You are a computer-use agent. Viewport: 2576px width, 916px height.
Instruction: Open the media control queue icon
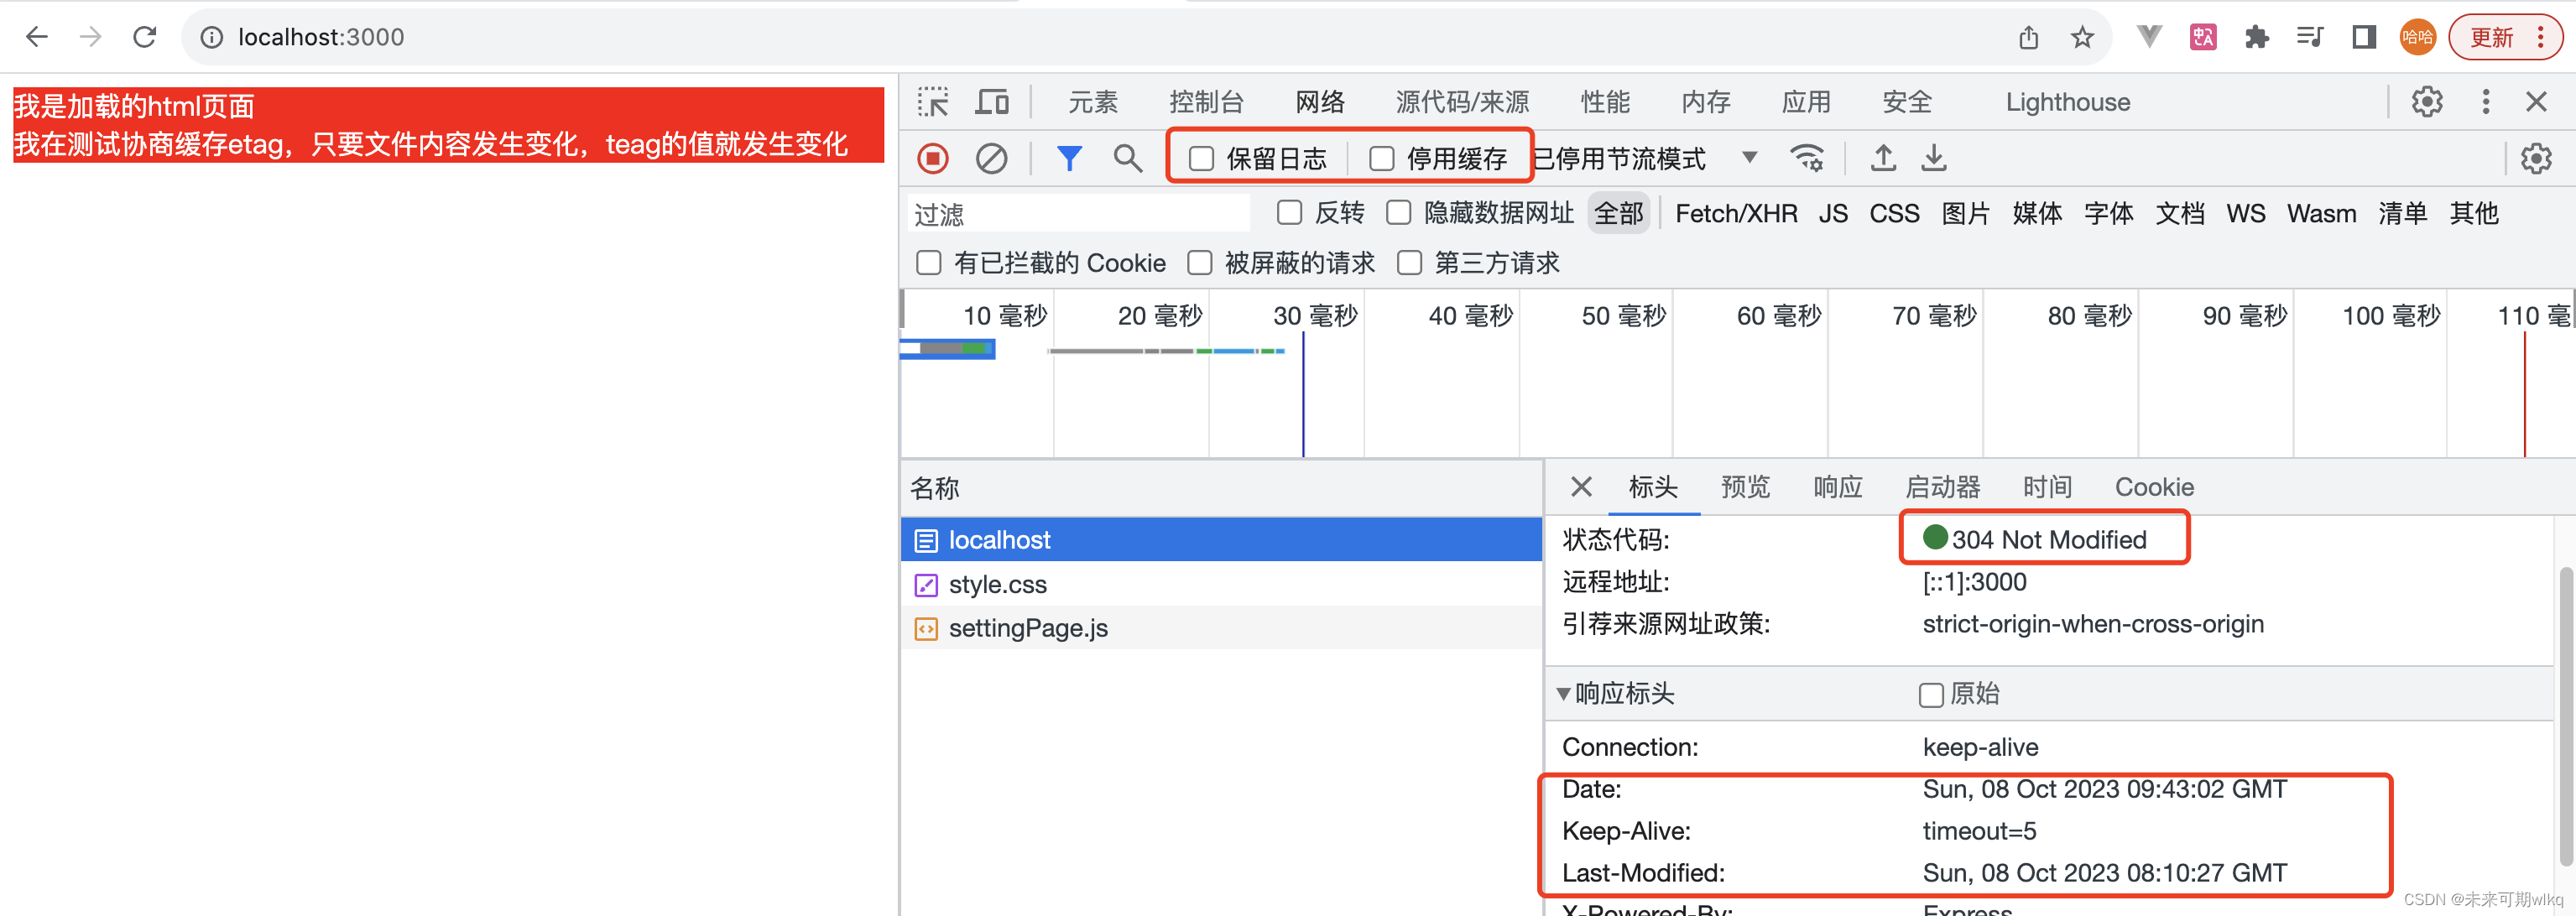point(2310,38)
